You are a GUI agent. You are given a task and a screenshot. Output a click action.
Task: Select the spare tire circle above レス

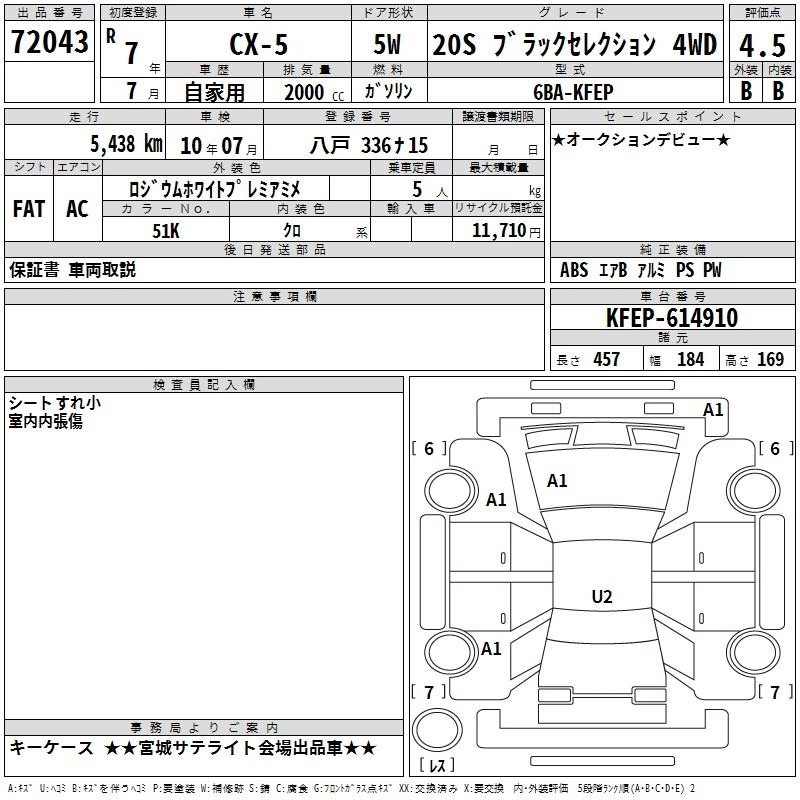pyautogui.click(x=437, y=730)
